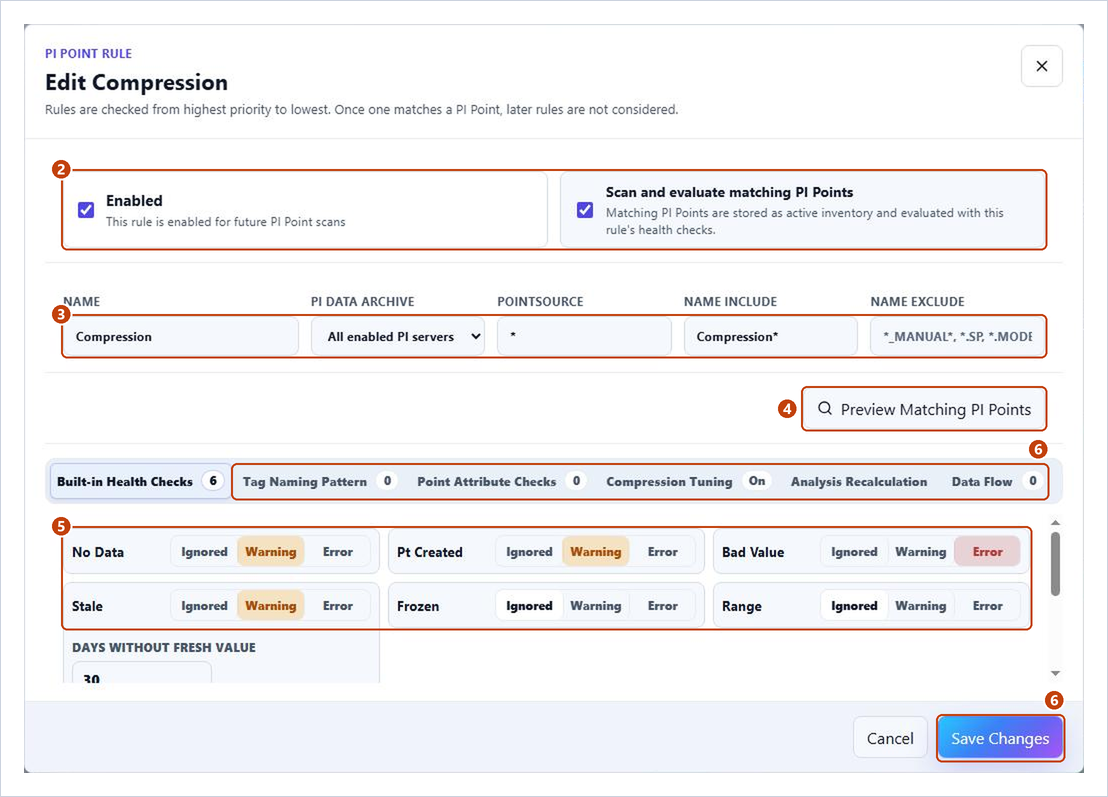The width and height of the screenshot is (1108, 797).
Task: Click the Name Exclude field
Action: (x=957, y=336)
